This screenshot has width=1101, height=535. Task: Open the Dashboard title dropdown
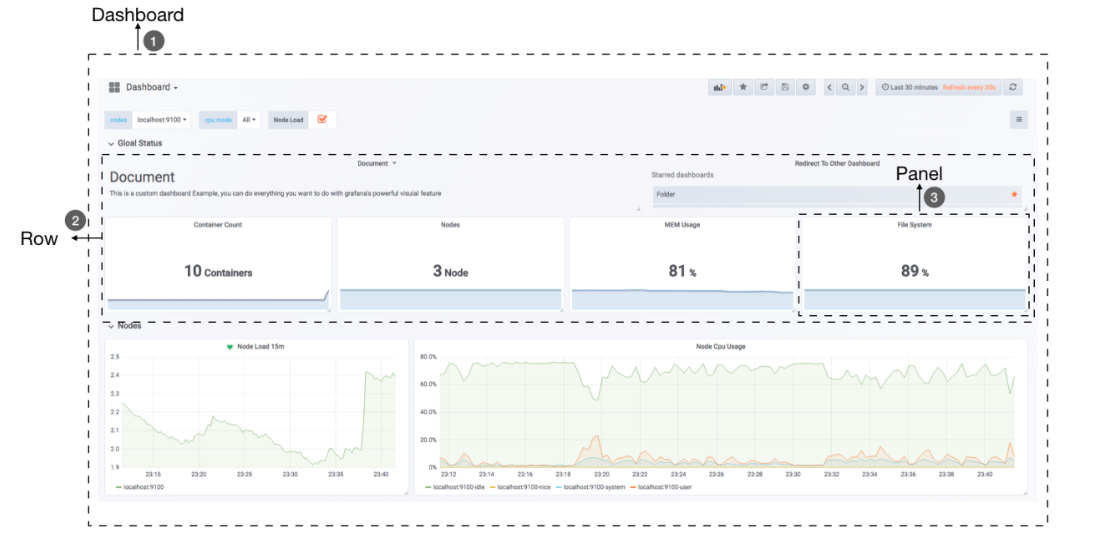click(152, 88)
